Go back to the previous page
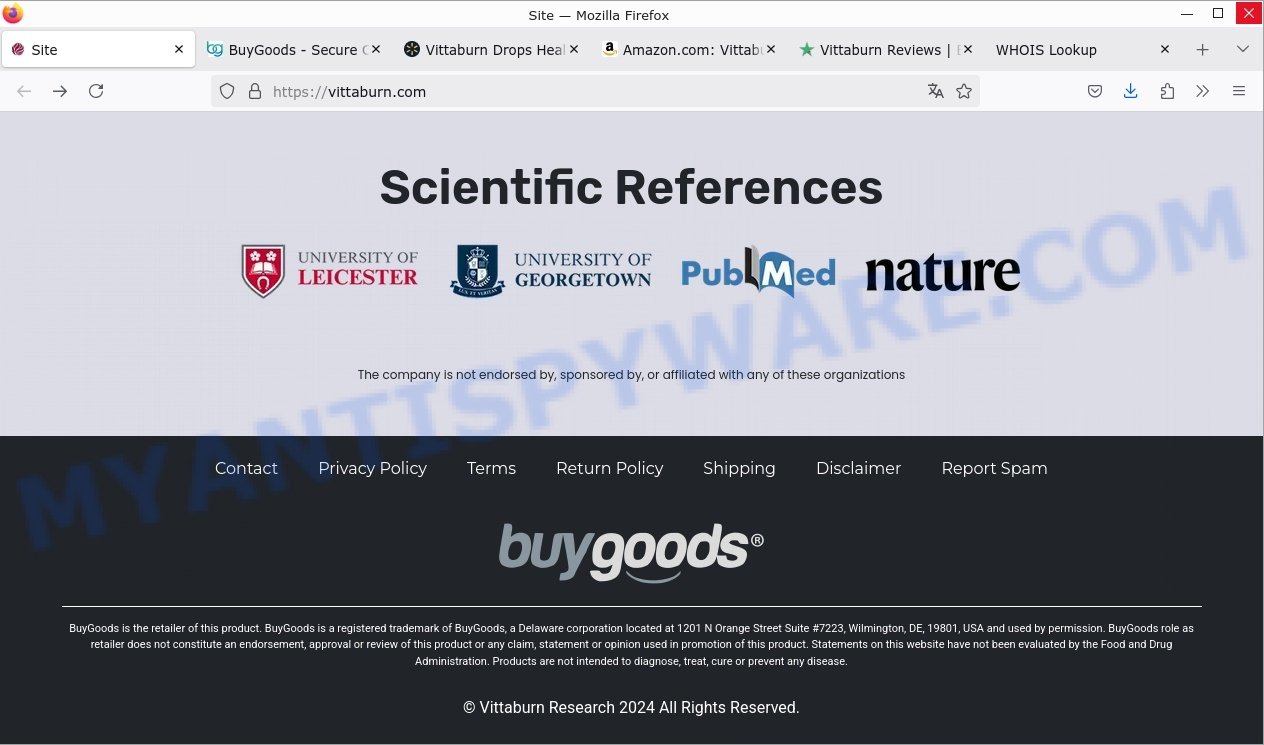Viewport: 1264px width, 745px height. (x=24, y=91)
